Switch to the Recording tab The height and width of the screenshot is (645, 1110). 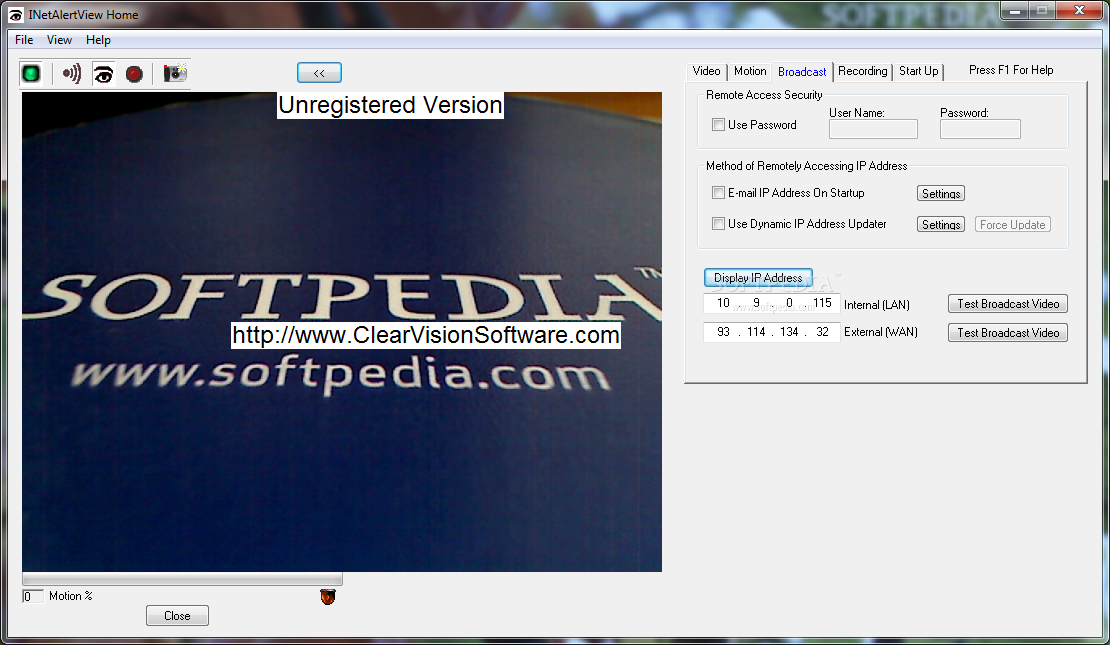[862, 71]
